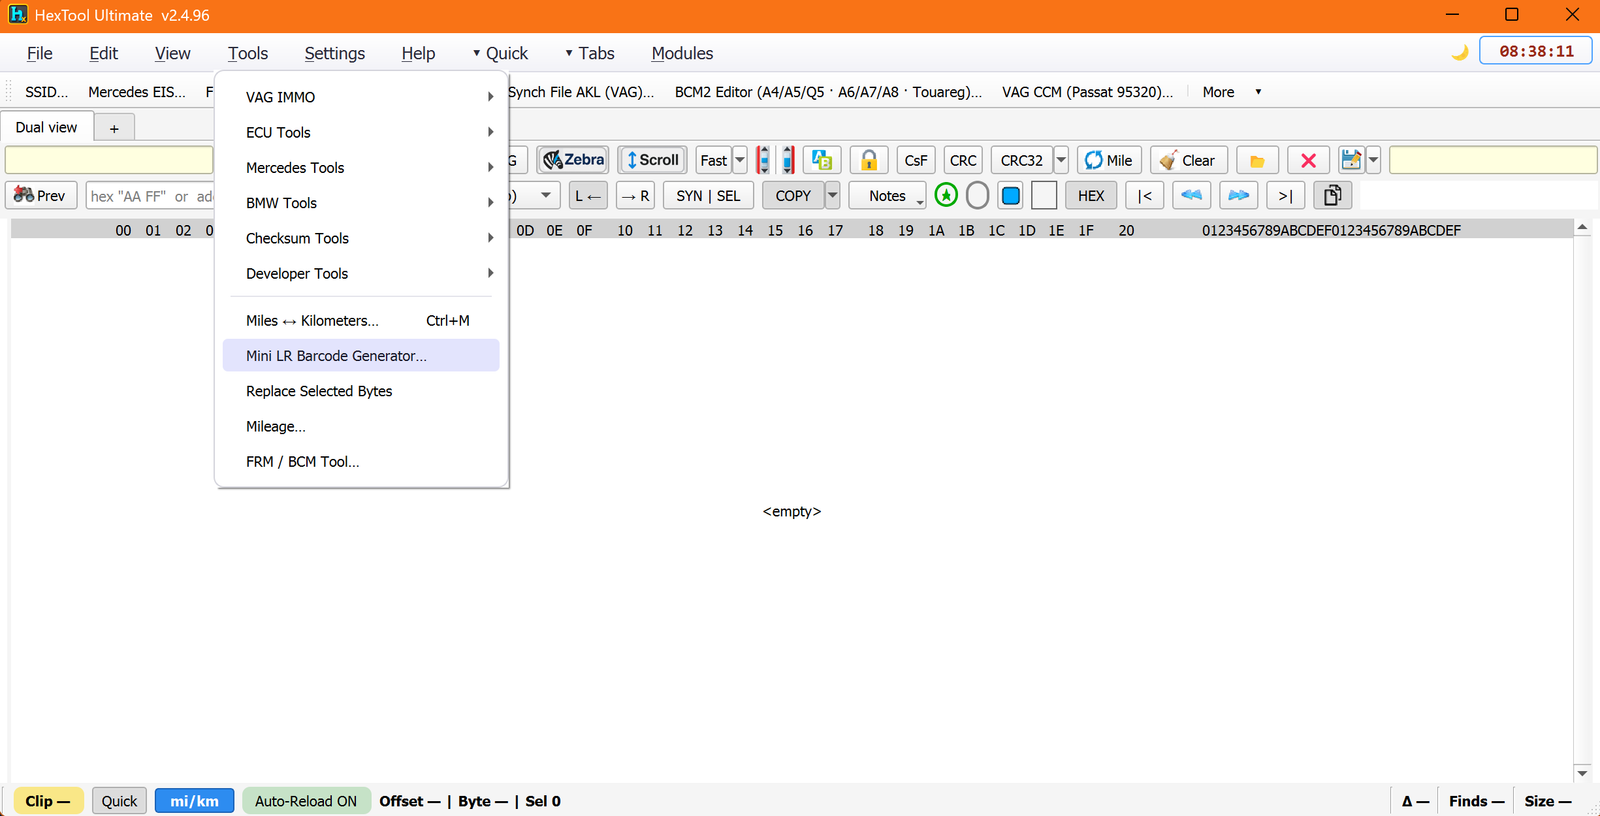Toggle dark mode with moon icon

1460,52
